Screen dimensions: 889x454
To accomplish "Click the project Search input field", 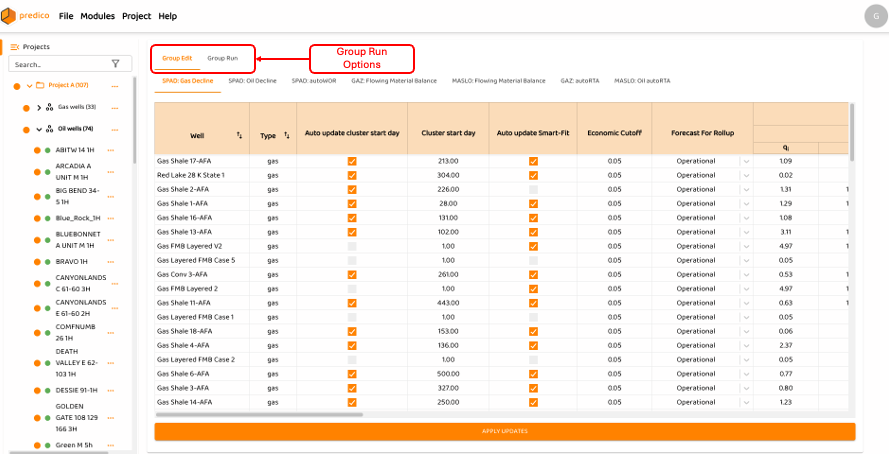I will click(x=58, y=64).
